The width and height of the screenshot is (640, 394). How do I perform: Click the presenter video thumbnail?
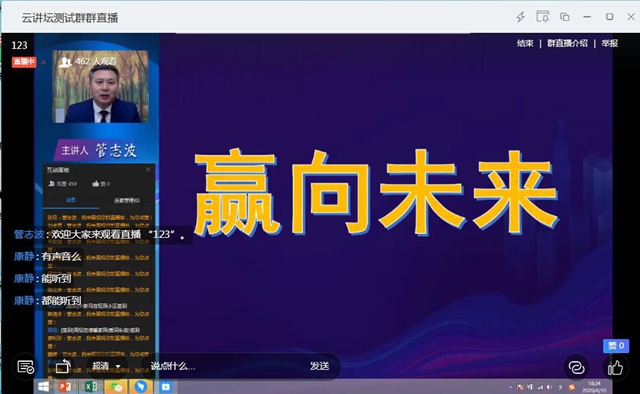[x=100, y=87]
